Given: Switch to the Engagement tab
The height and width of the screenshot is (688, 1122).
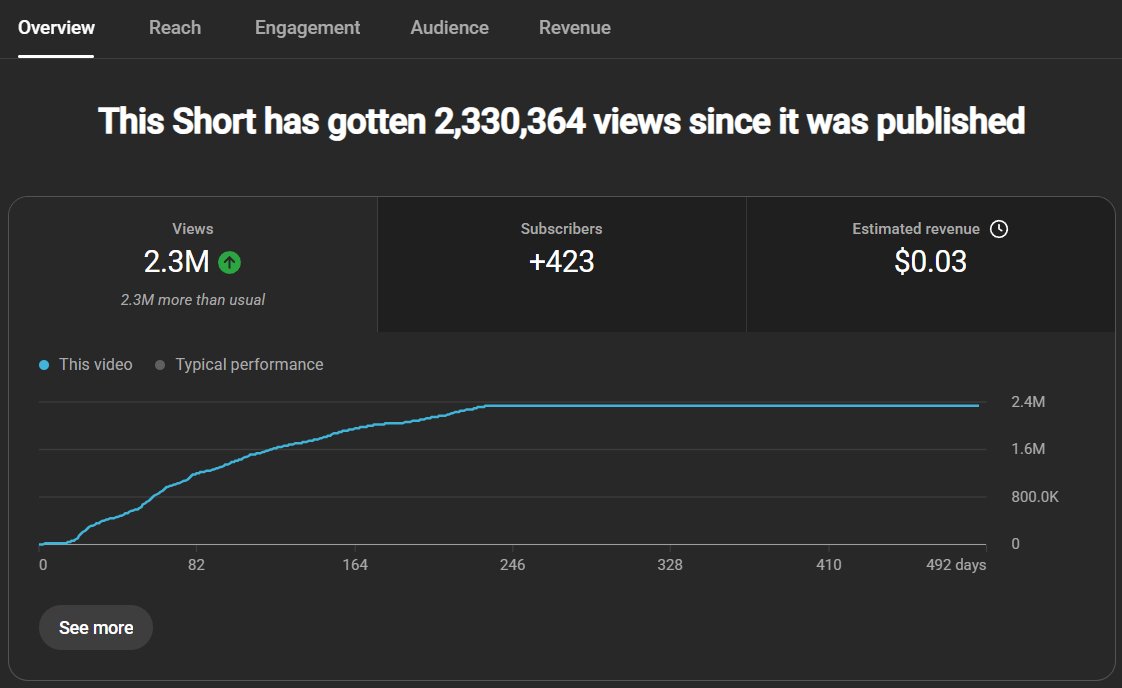Looking at the screenshot, I should pyautogui.click(x=307, y=28).
